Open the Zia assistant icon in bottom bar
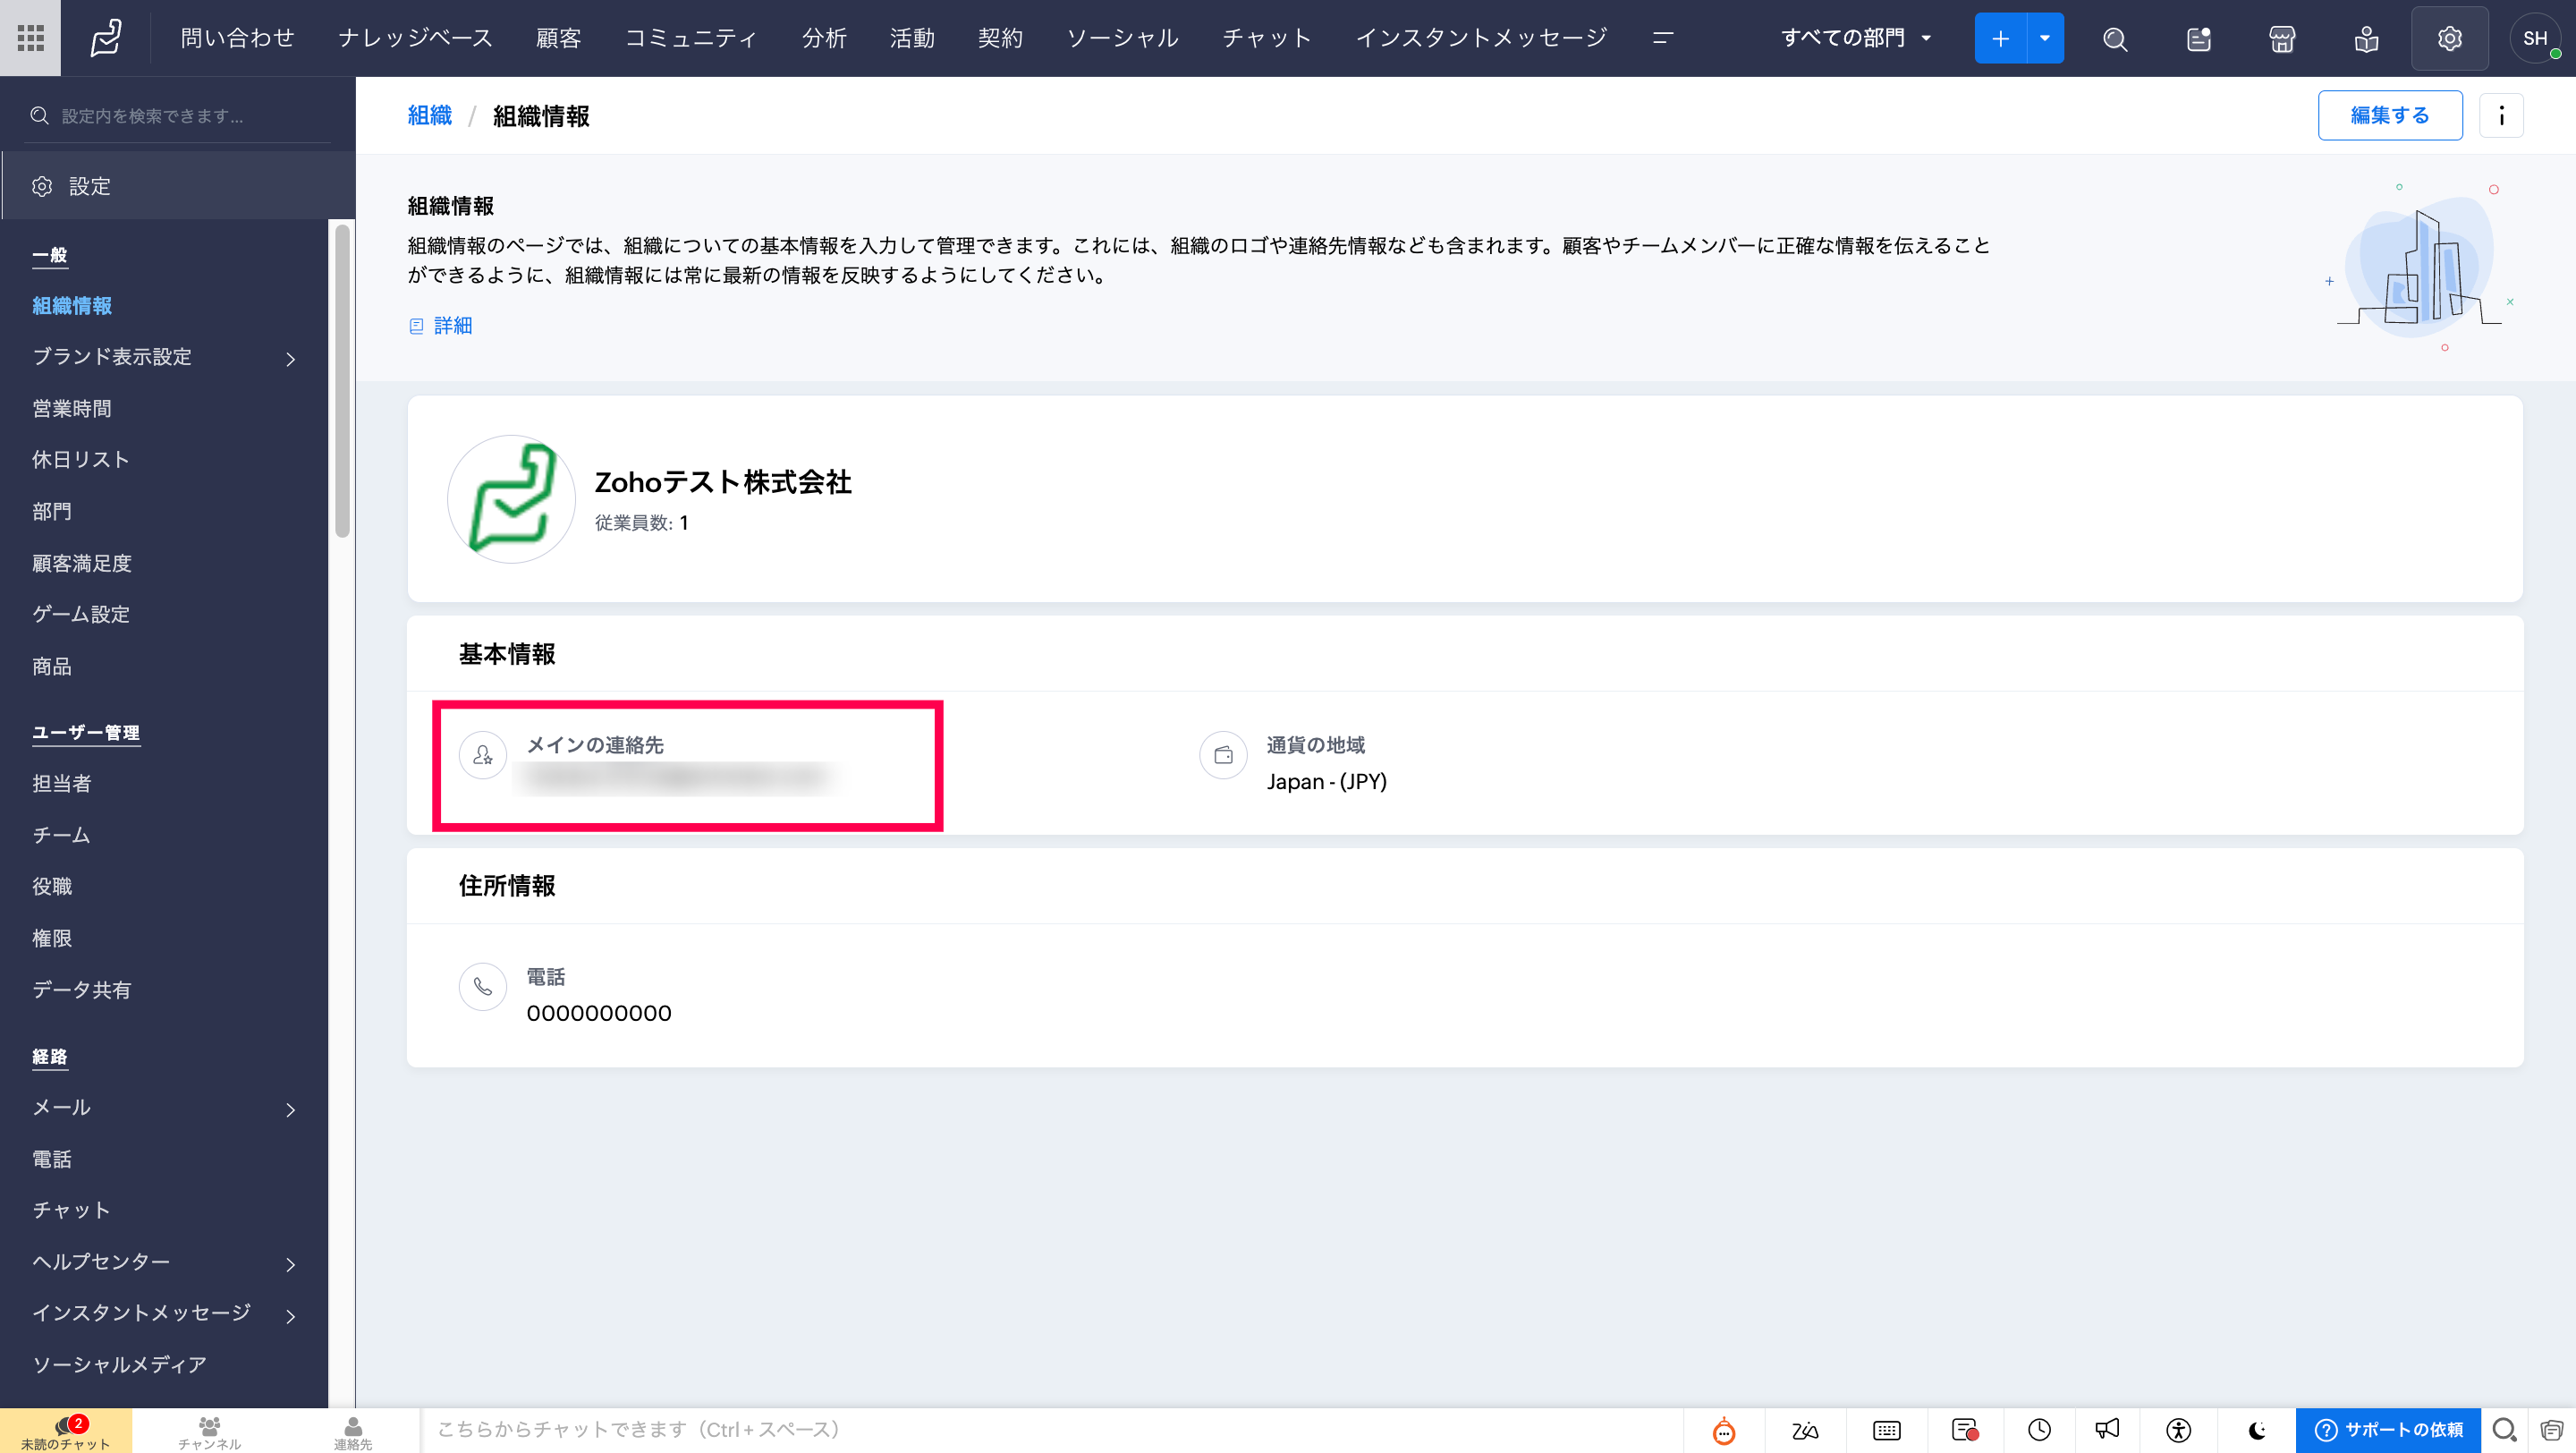 point(1805,1431)
